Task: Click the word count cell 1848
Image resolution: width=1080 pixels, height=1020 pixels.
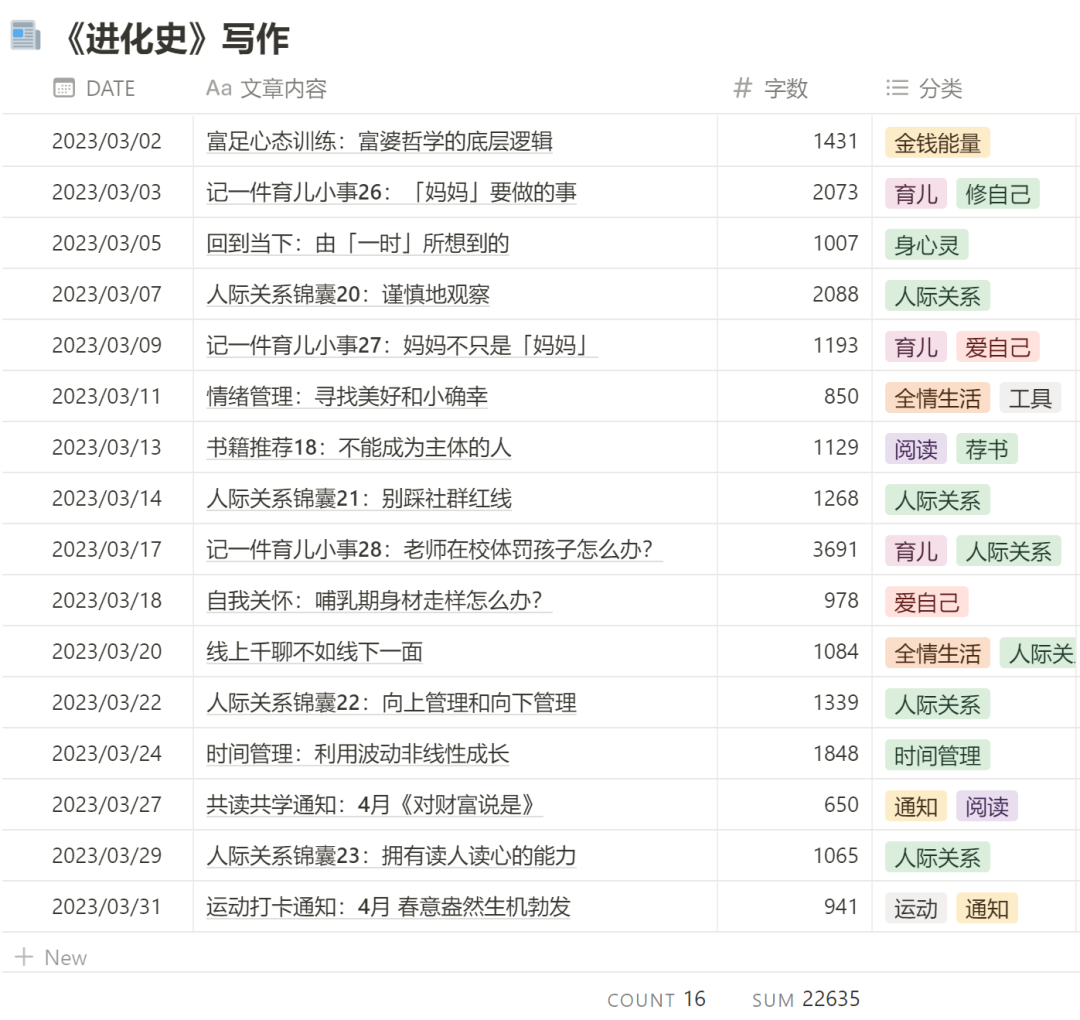Action: 835,753
